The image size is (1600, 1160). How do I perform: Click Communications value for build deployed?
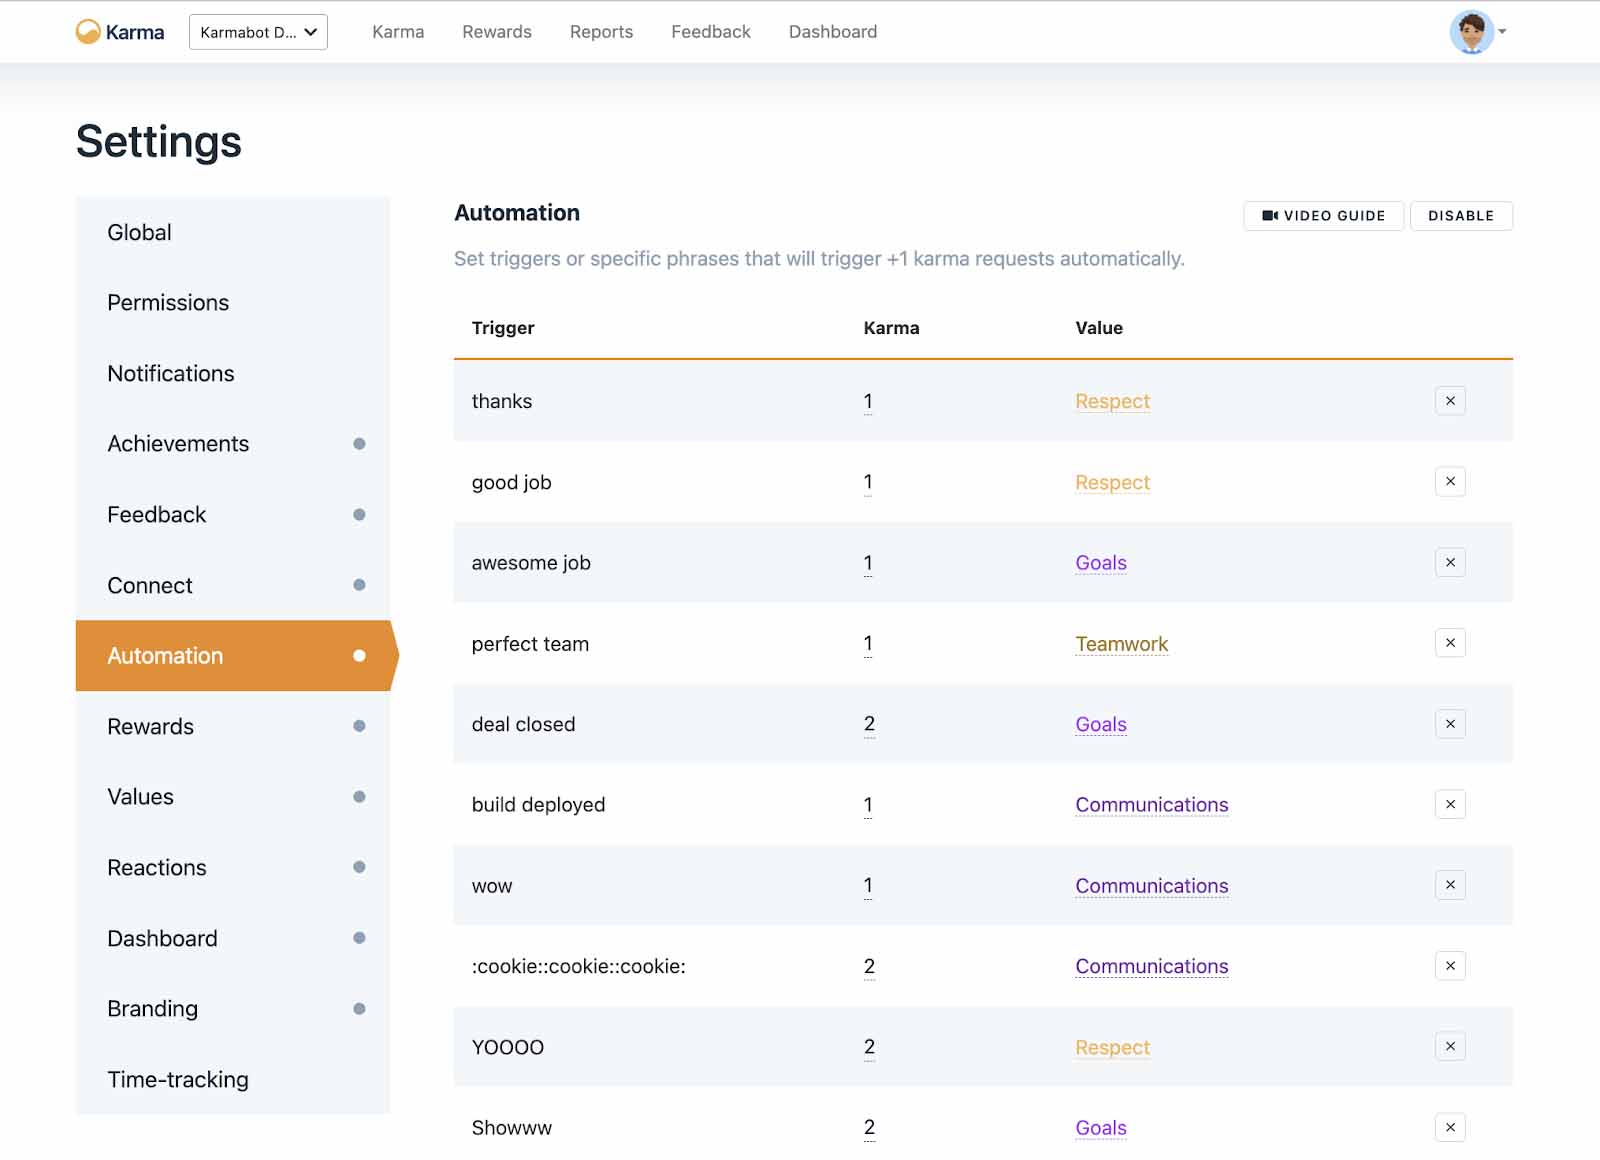(x=1151, y=805)
